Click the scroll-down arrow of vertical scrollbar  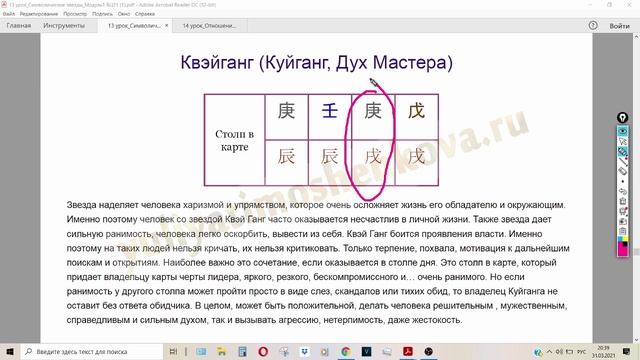click(637, 340)
